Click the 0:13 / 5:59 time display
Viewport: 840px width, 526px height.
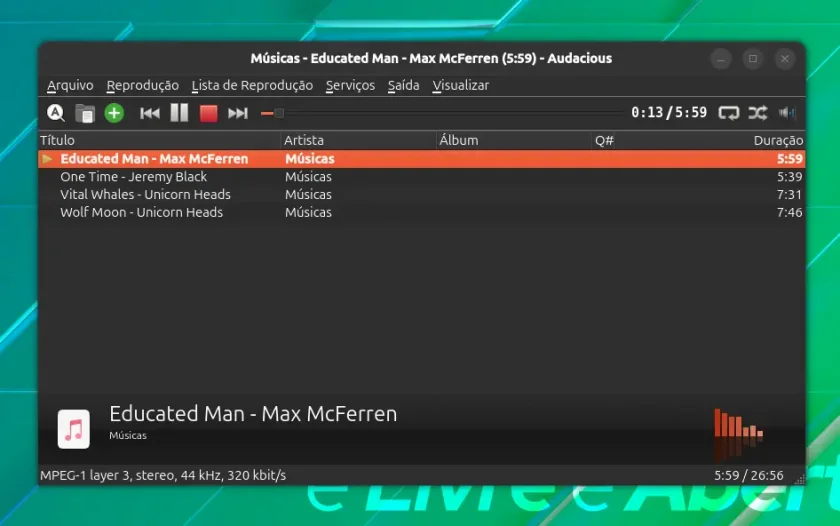pos(669,112)
